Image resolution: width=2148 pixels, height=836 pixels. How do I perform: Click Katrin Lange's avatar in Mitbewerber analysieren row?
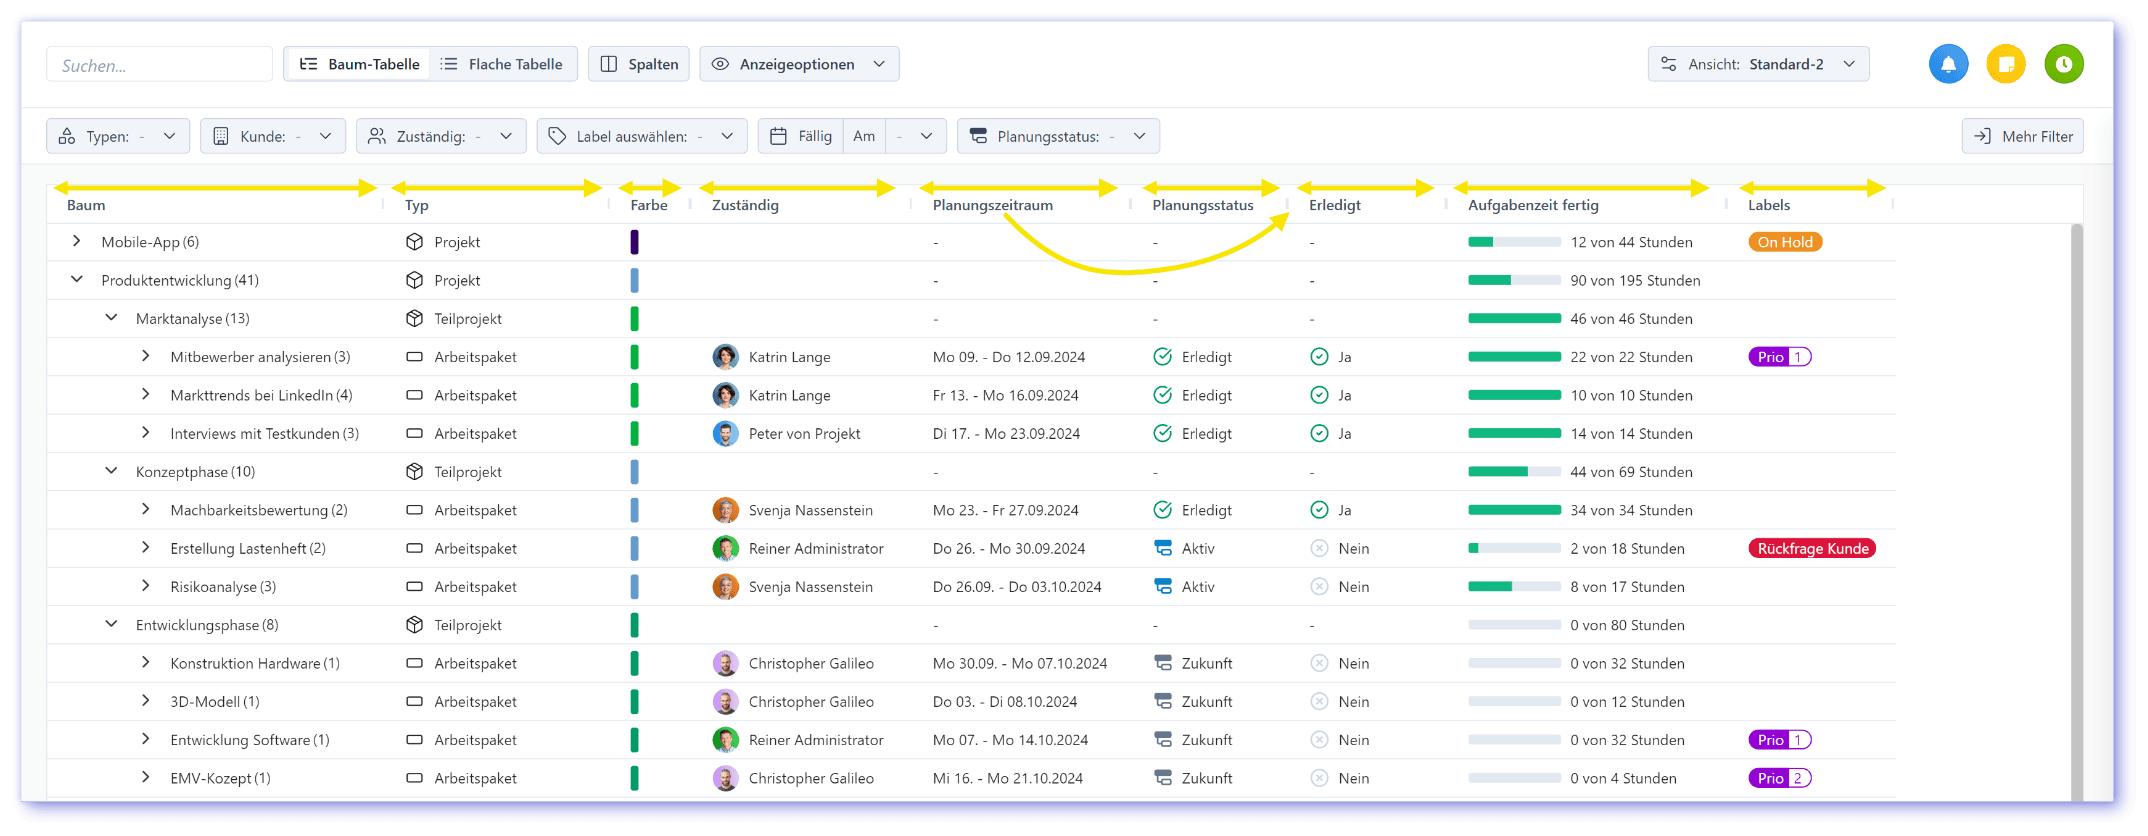(725, 357)
